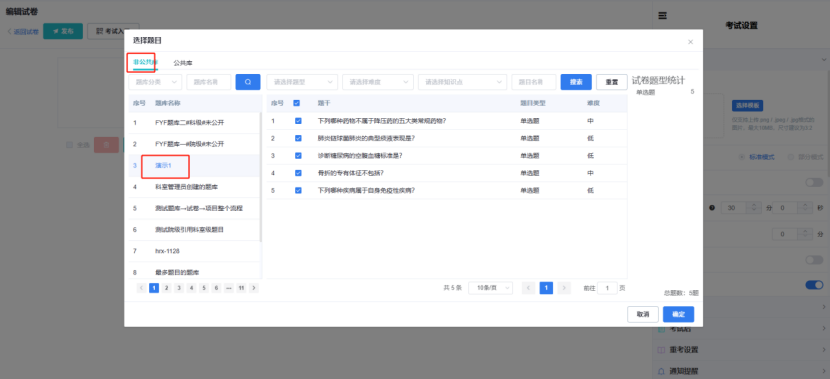The image size is (830, 379).
Task: Click the 题目名称 input field
Action: (x=534, y=82)
